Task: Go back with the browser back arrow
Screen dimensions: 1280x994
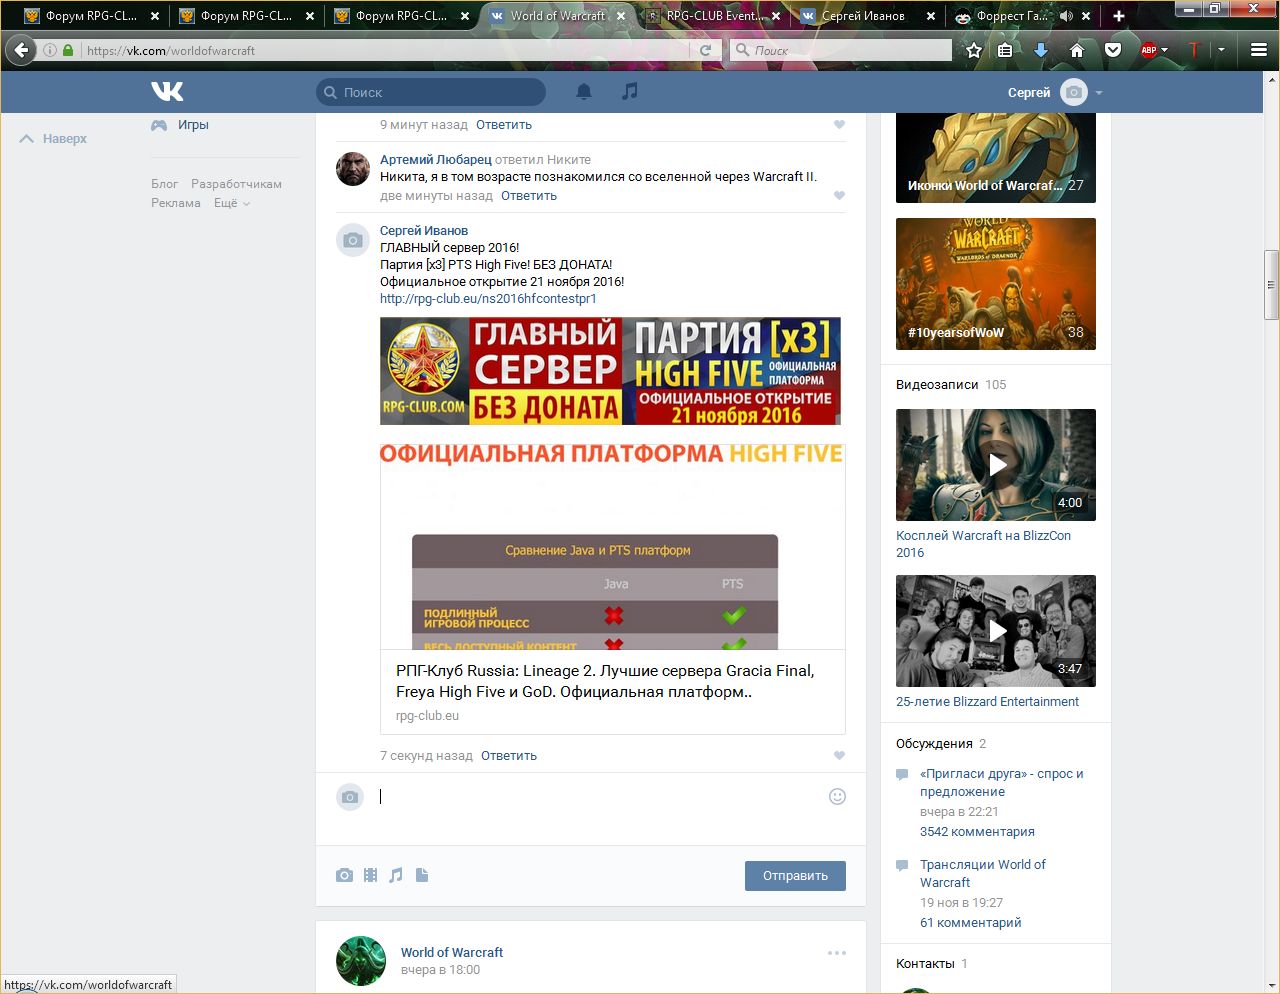Action: click(x=21, y=50)
